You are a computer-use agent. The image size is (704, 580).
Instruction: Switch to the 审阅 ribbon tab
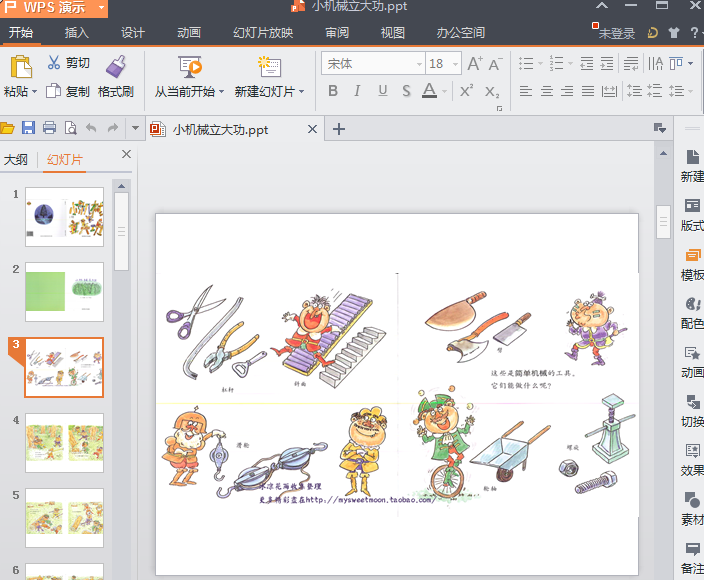[x=337, y=33]
